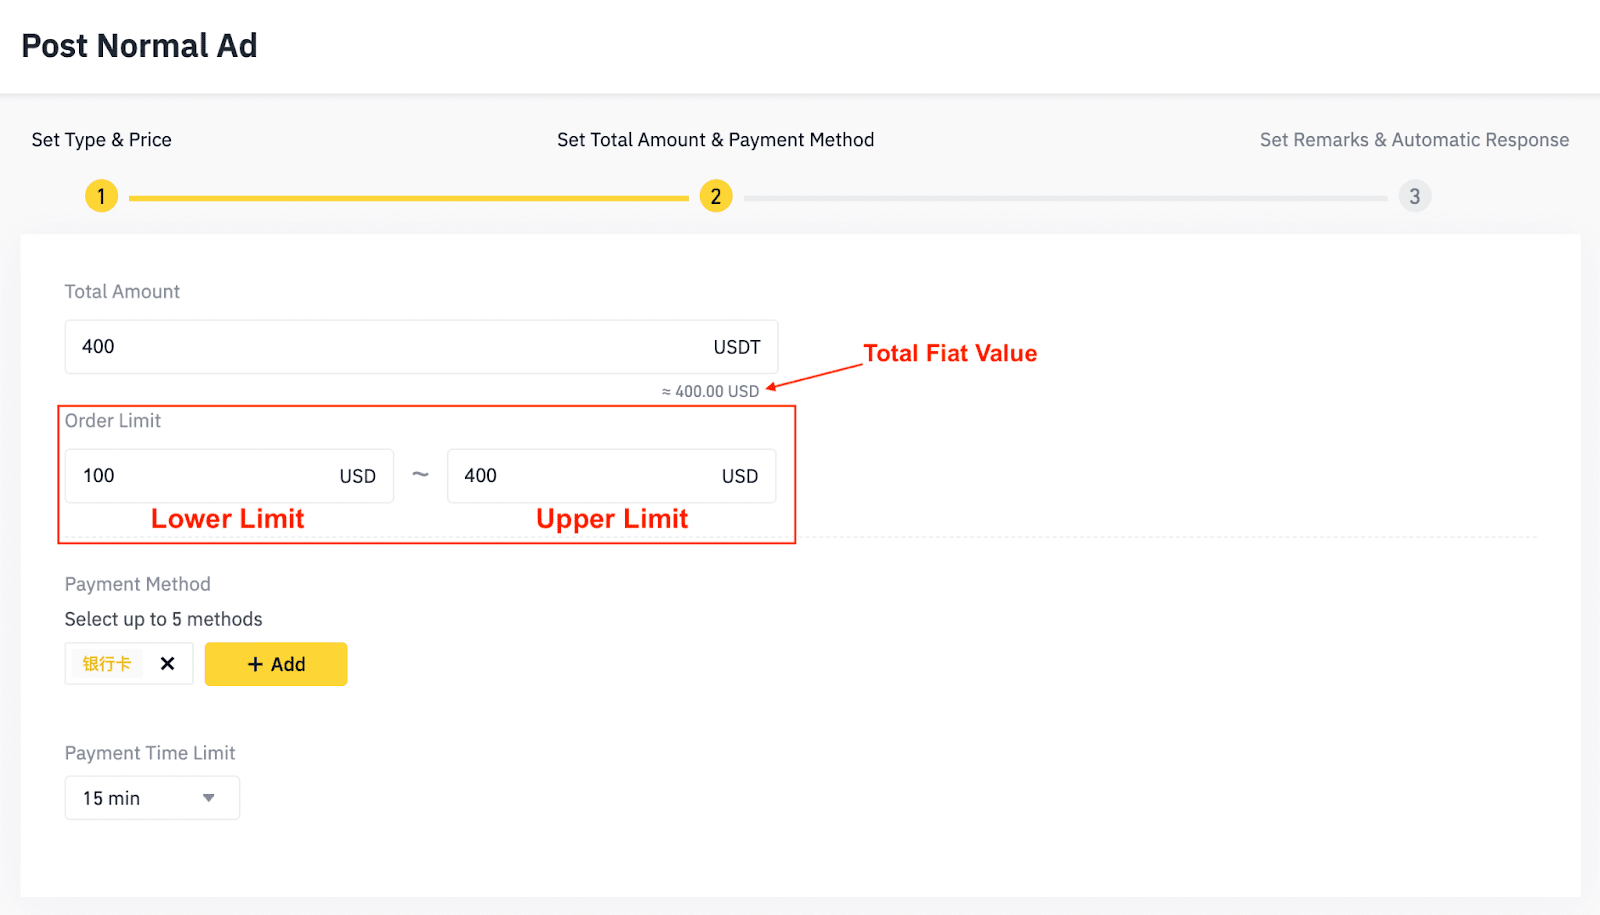The width and height of the screenshot is (1600, 915).
Task: Select step 2 circle in progress bar
Action: click(716, 196)
